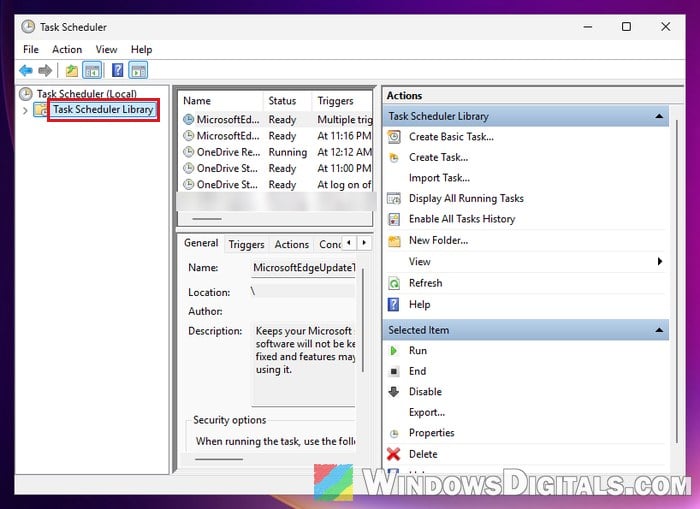Viewport: 700px width, 509px height.
Task: Click the green Refresh icon
Action: [x=394, y=283]
